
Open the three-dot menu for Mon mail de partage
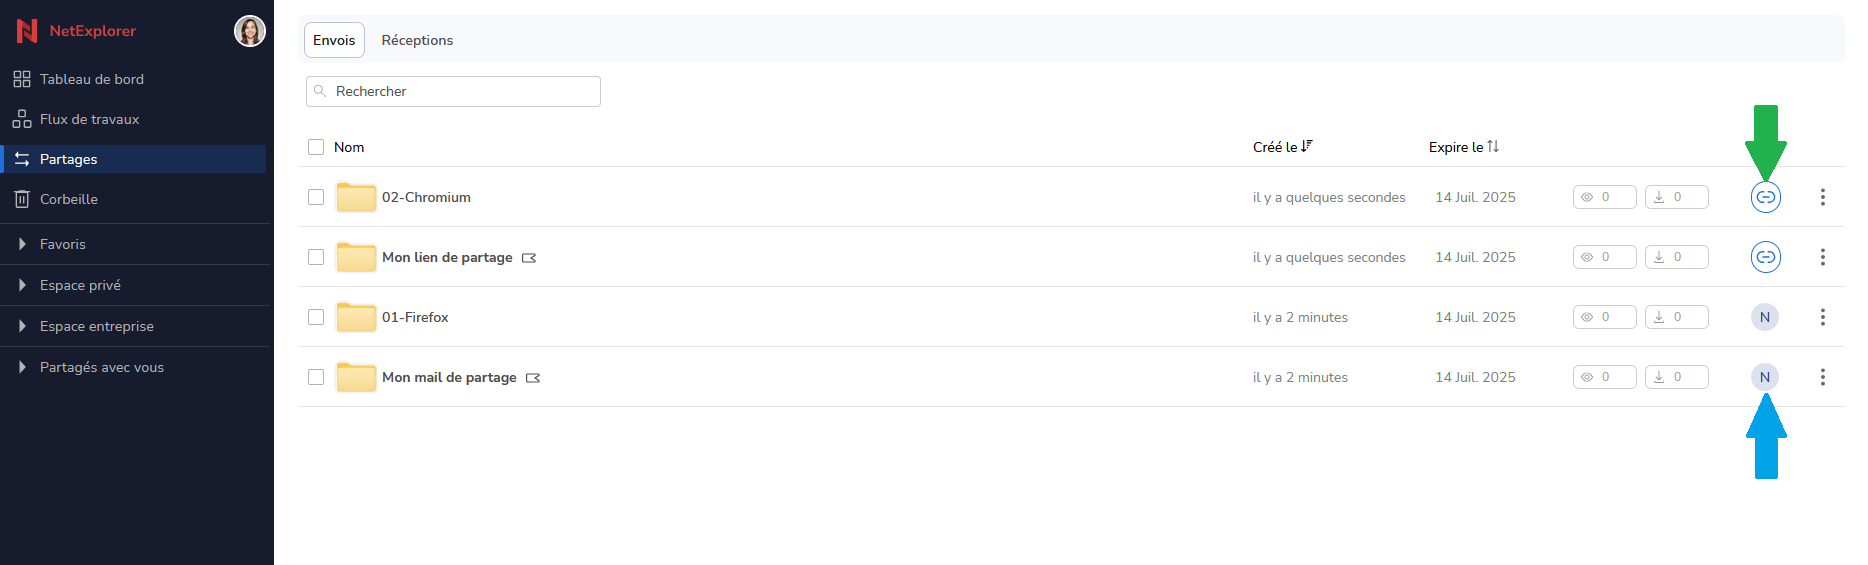click(x=1823, y=377)
